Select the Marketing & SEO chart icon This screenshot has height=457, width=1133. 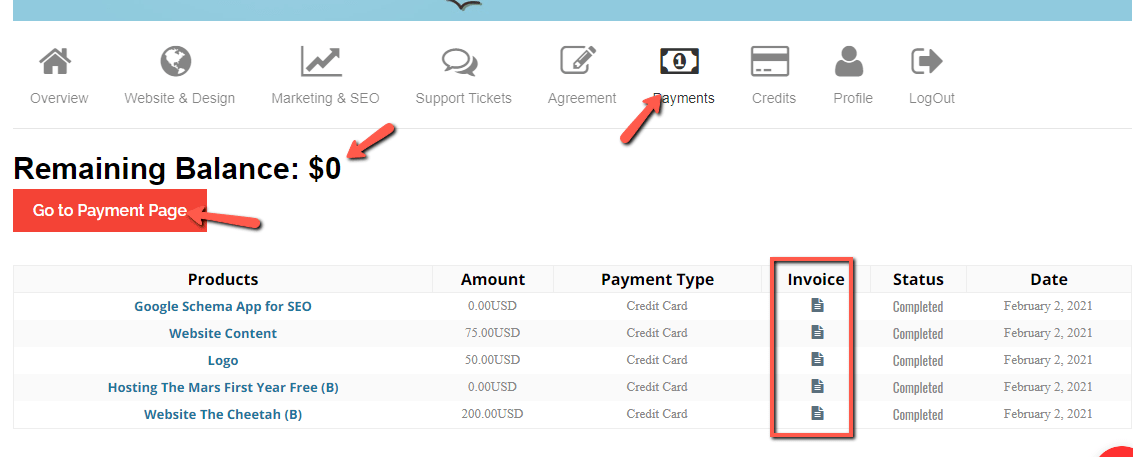click(322, 62)
